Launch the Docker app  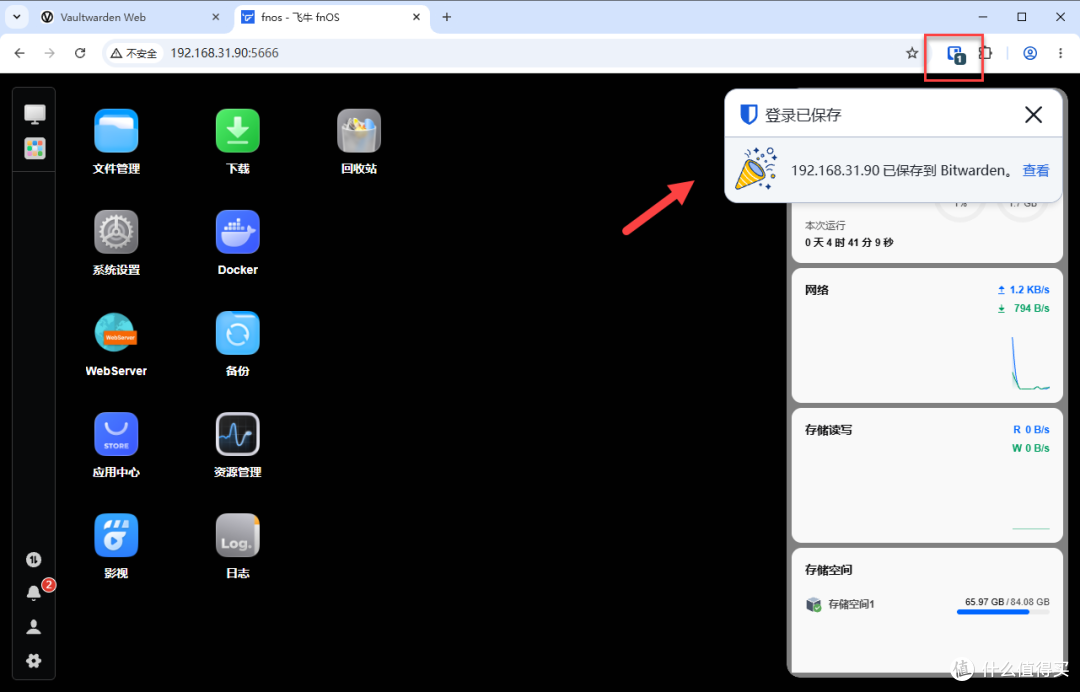pos(238,232)
